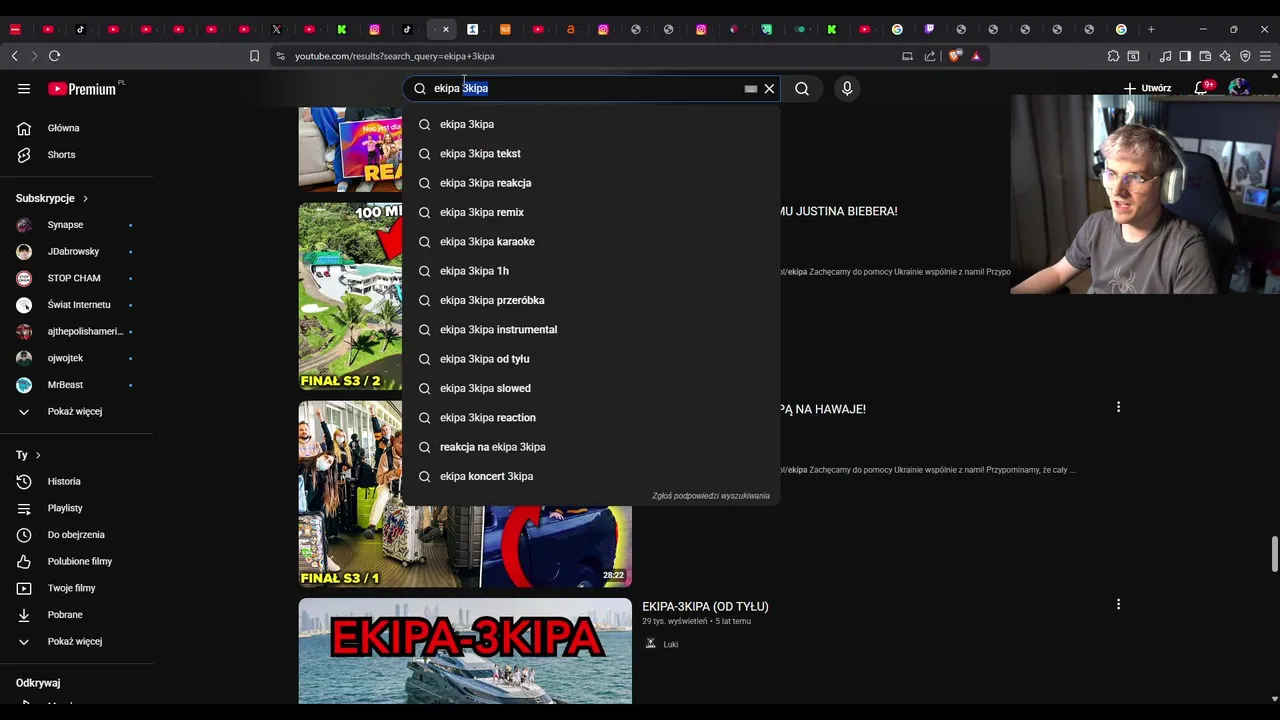Click Zgłoś podpowiedzi wyszukiwania link

tap(711, 496)
